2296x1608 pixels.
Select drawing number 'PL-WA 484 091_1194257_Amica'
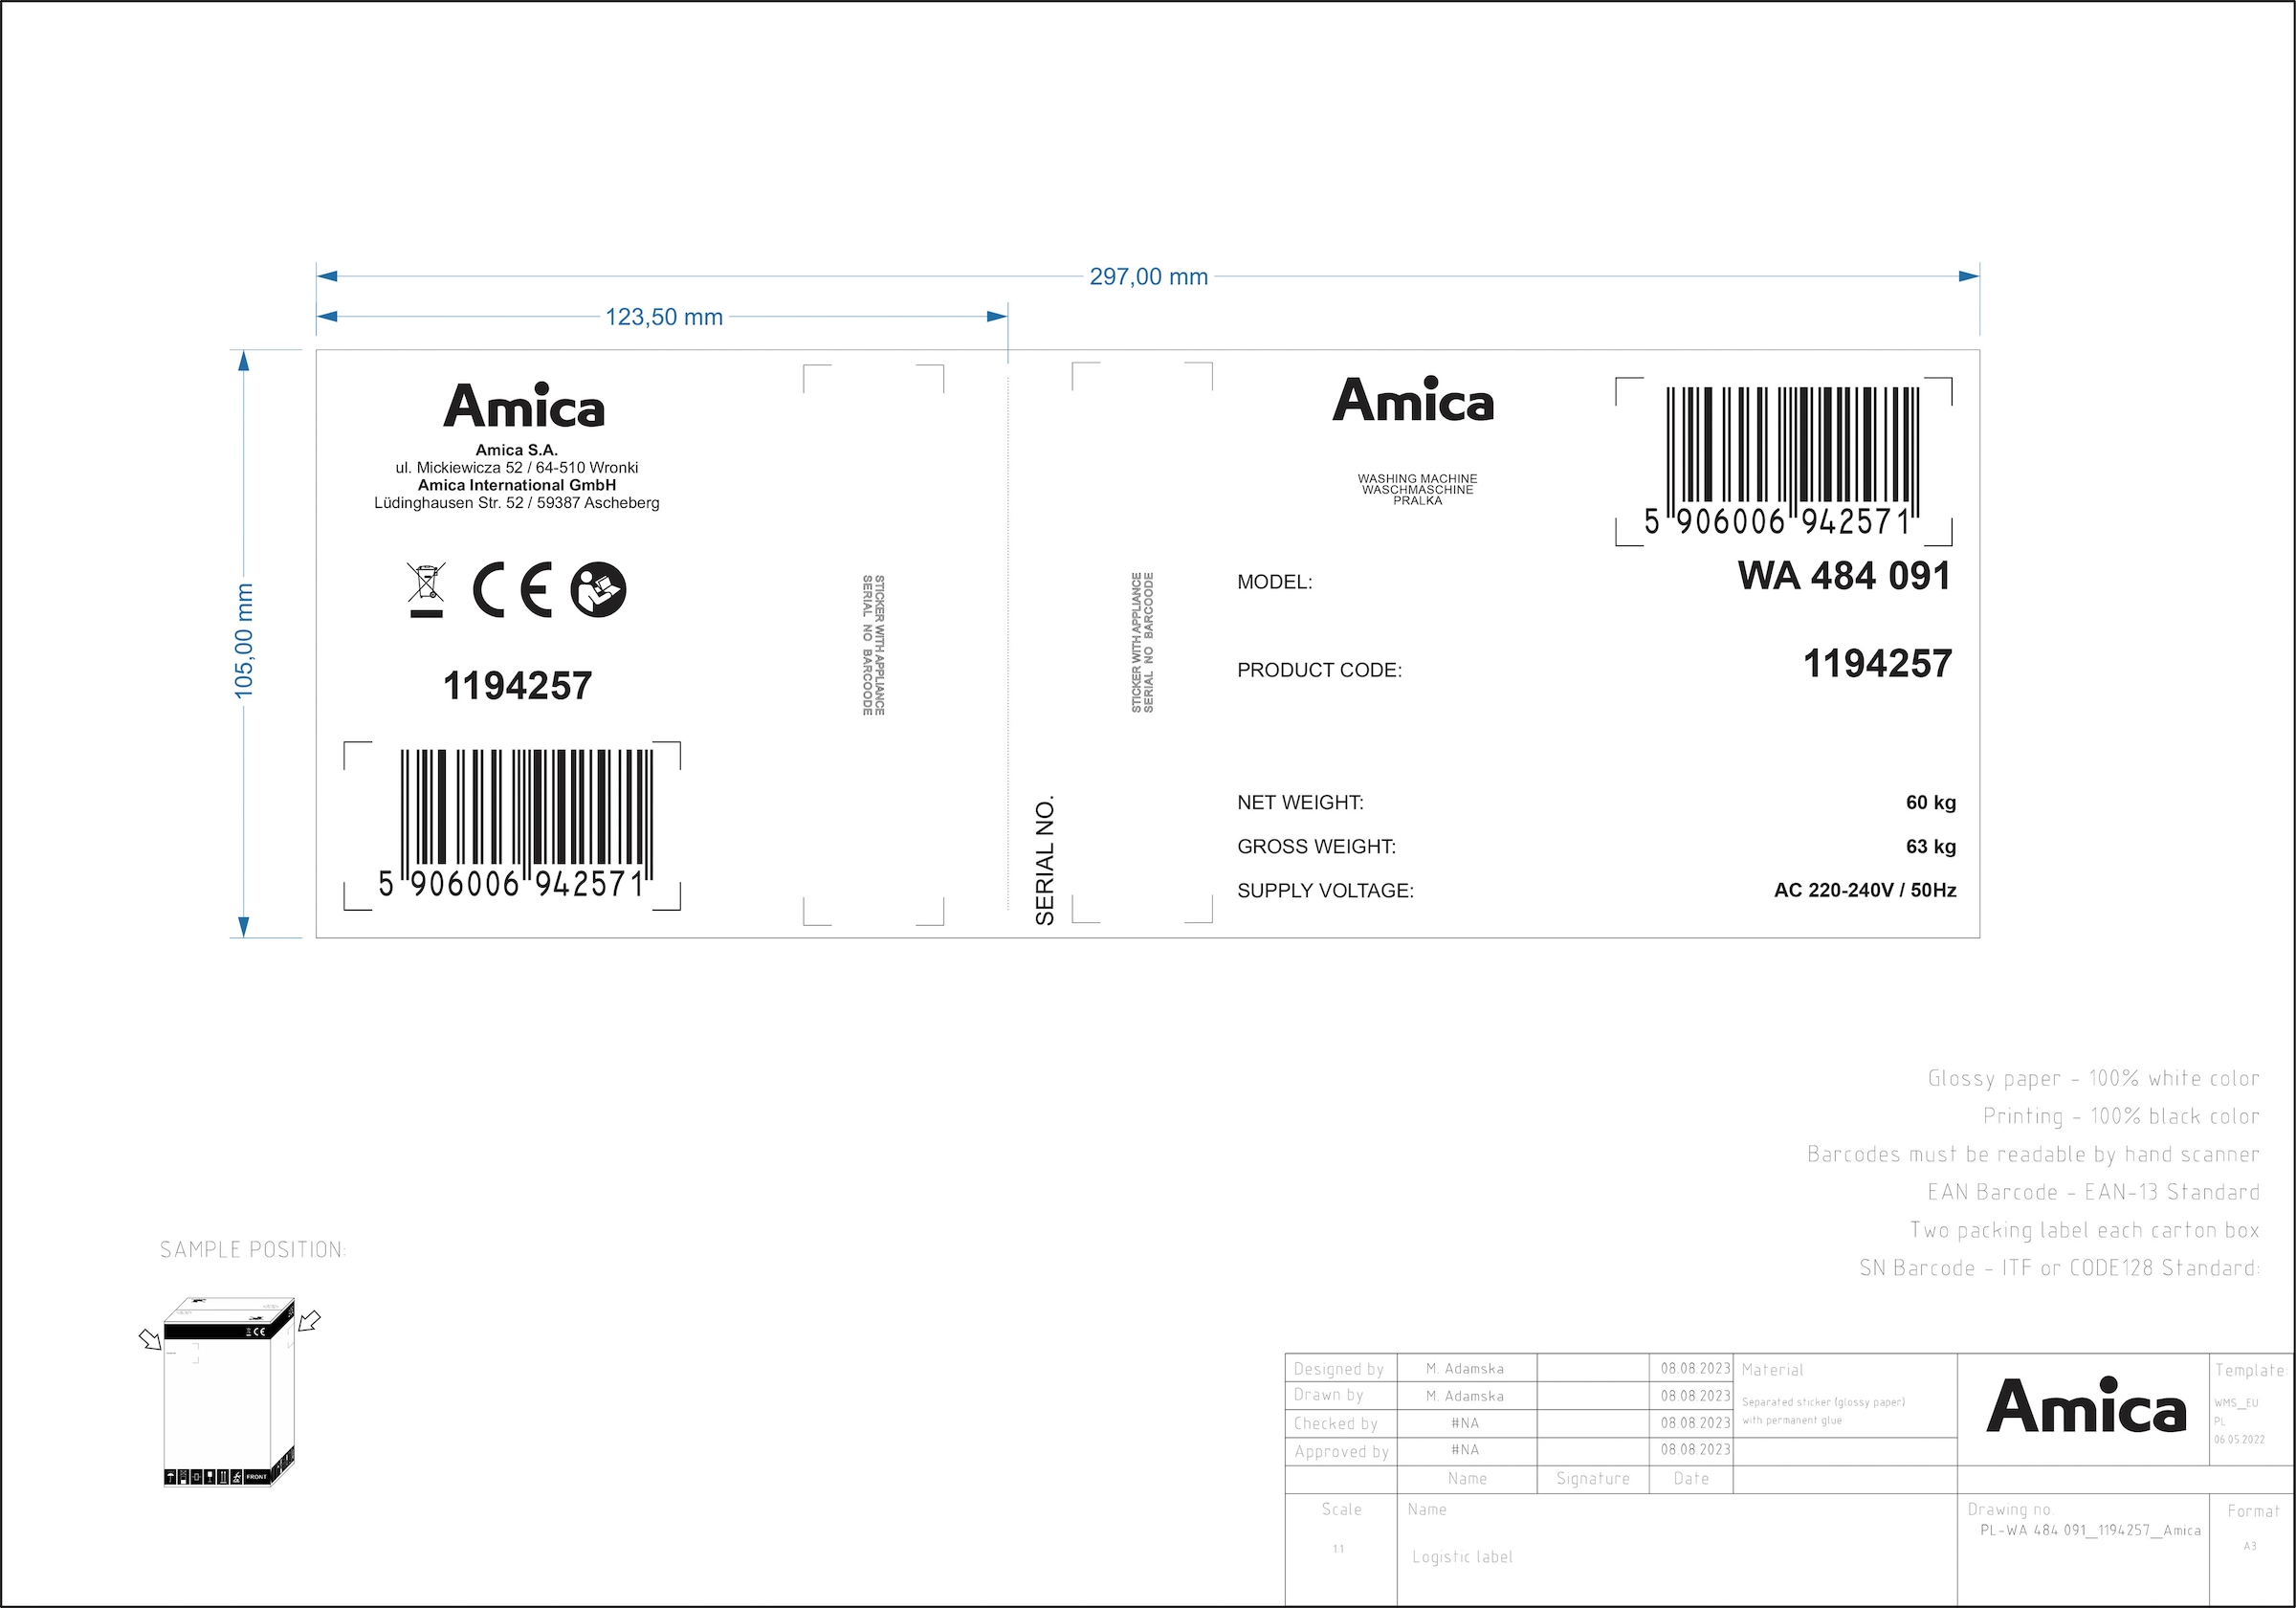(2090, 1530)
